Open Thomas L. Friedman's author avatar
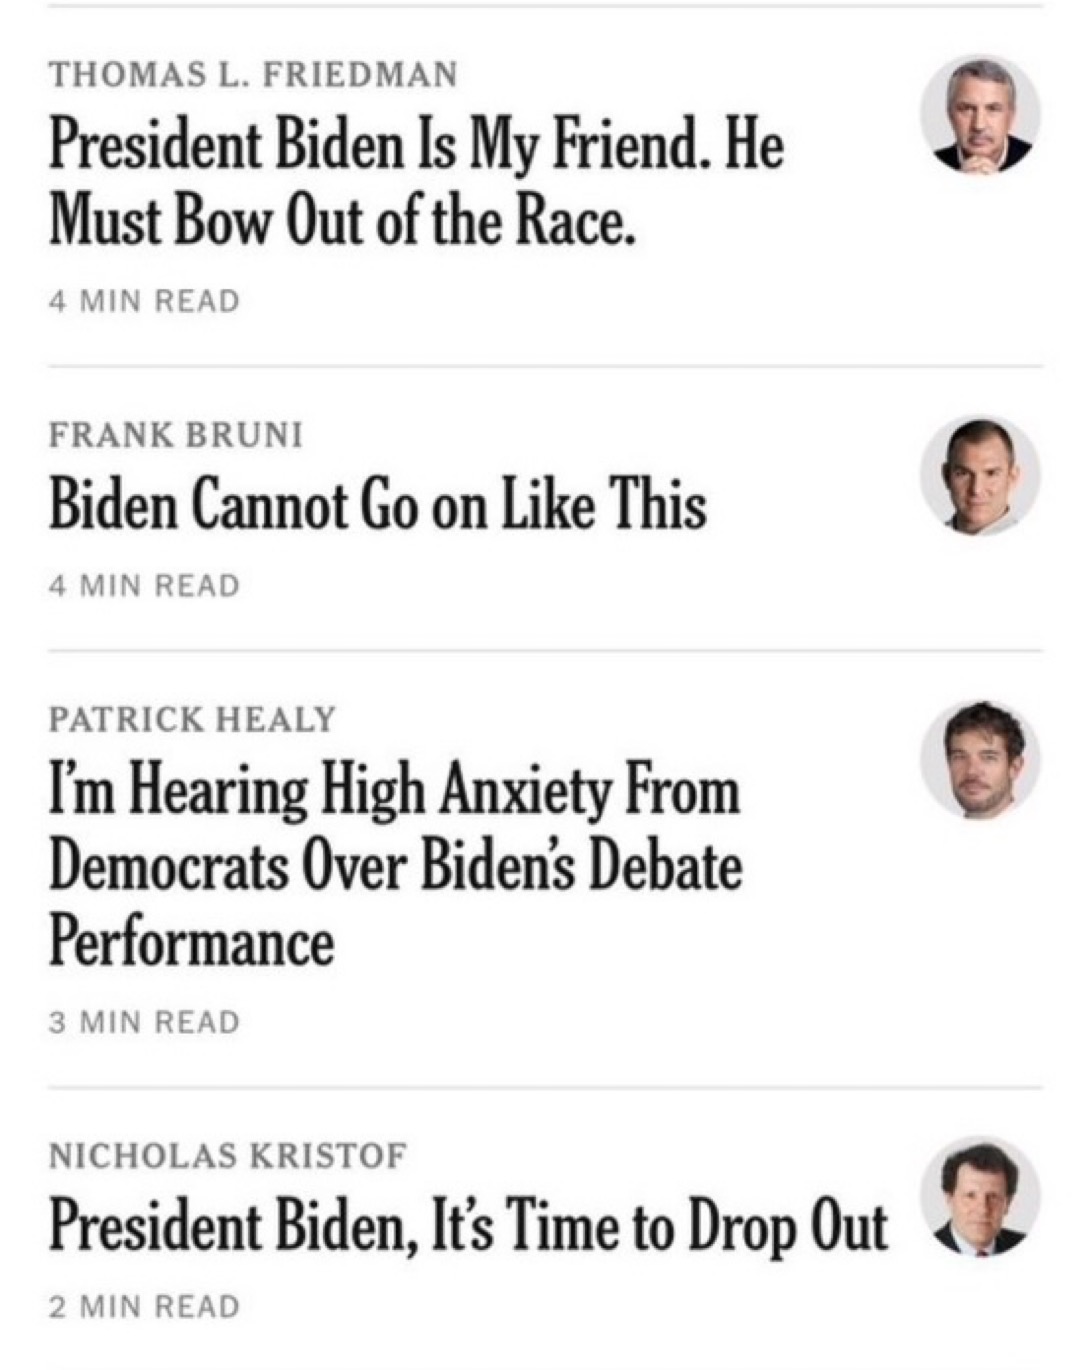The width and height of the screenshot is (1088, 1370). point(980,115)
